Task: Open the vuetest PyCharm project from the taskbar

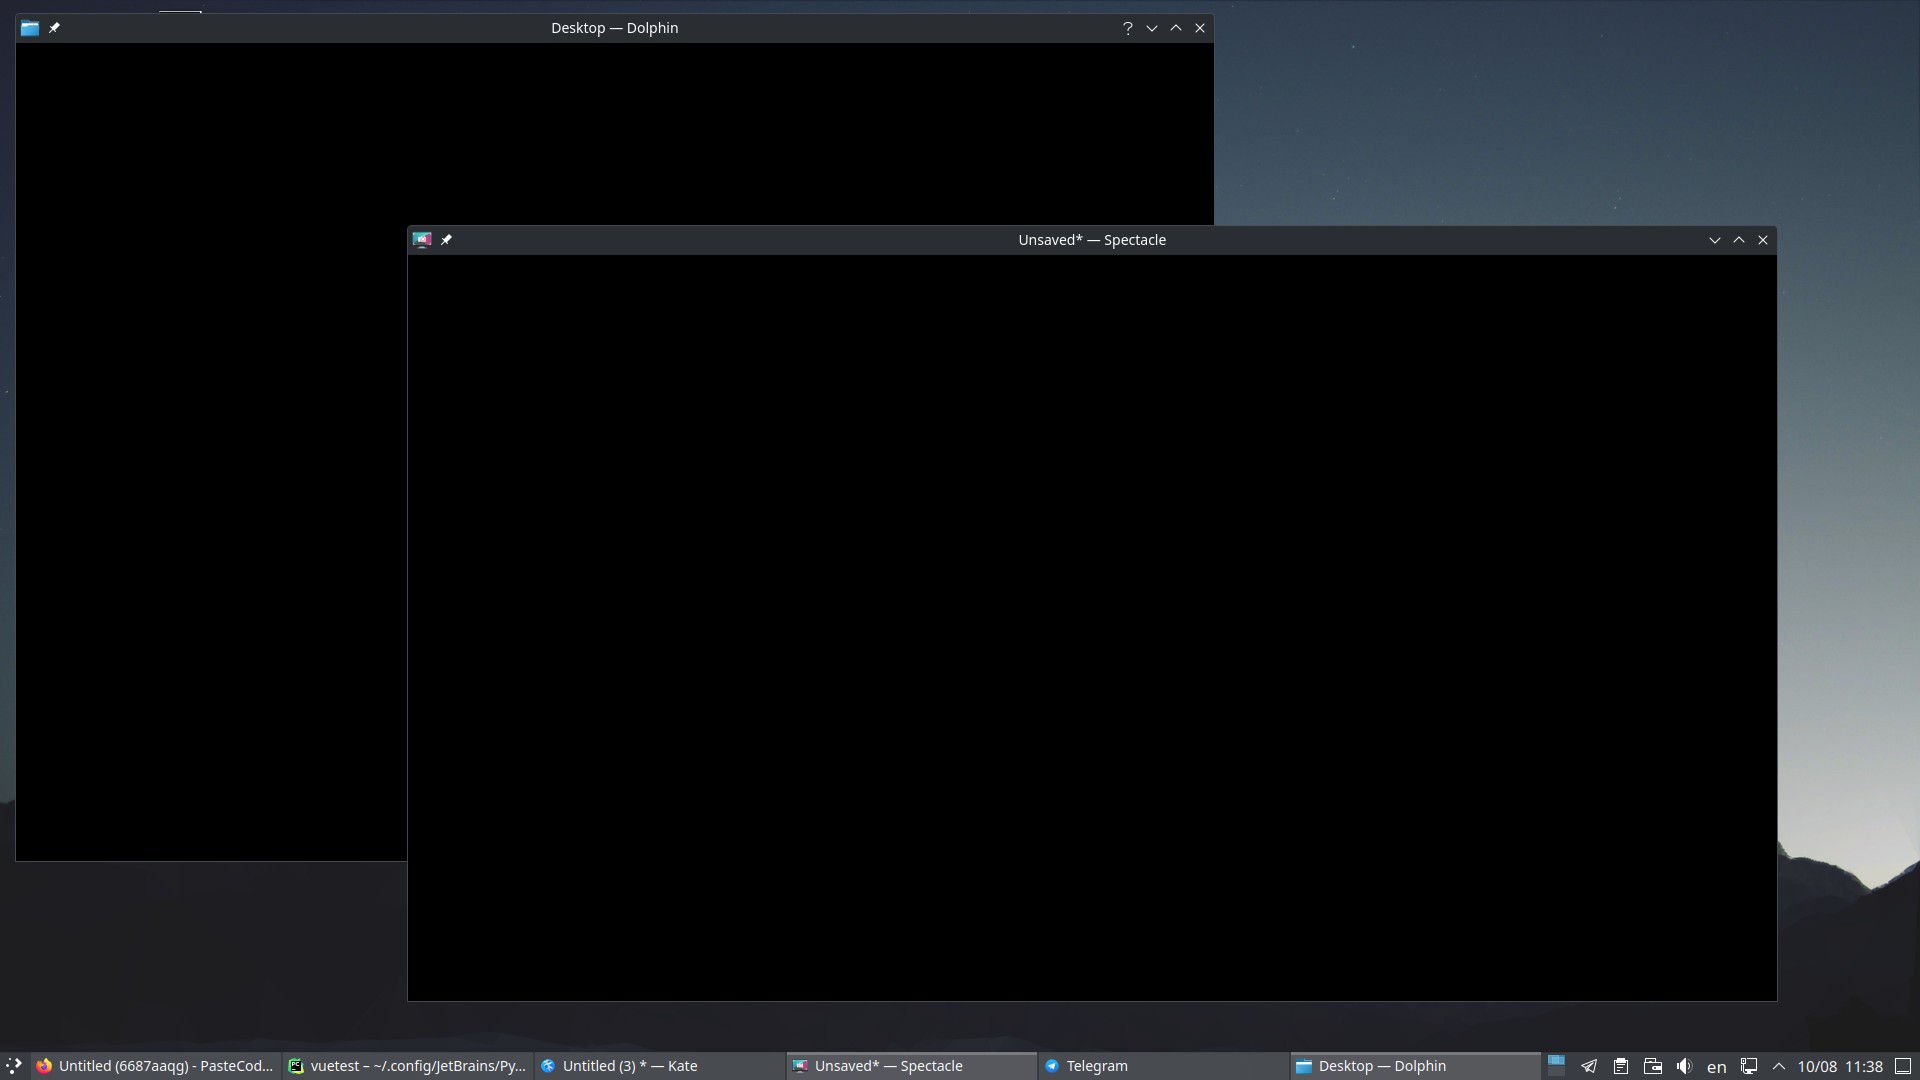Action: (410, 1066)
